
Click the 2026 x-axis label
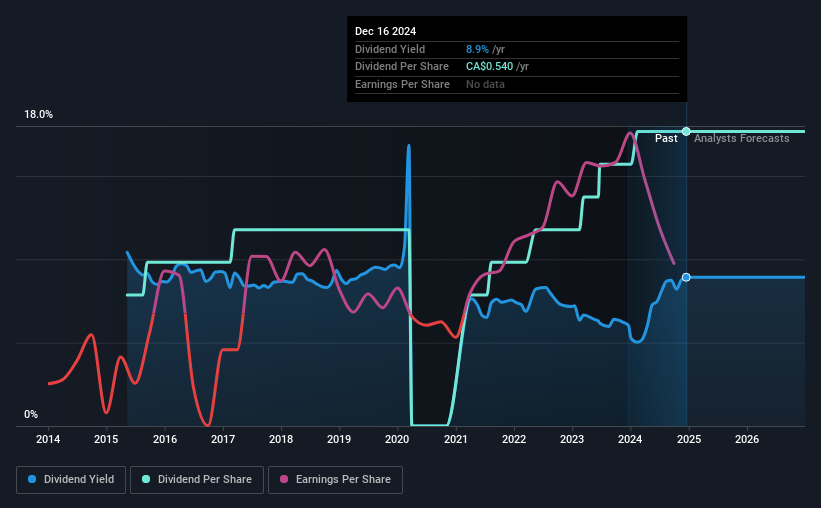[747, 439]
